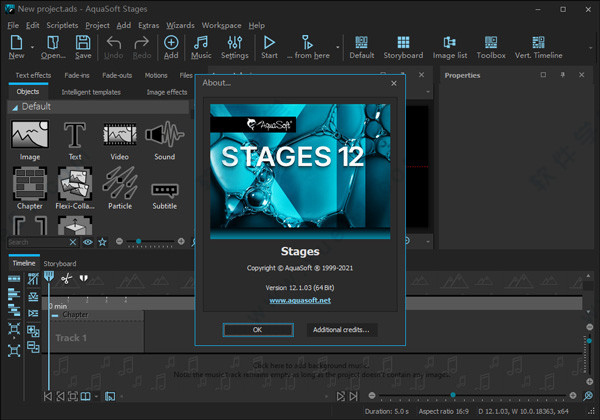Toggle the eye visibility filter in Toolbox
600x420 pixels.
[88, 242]
